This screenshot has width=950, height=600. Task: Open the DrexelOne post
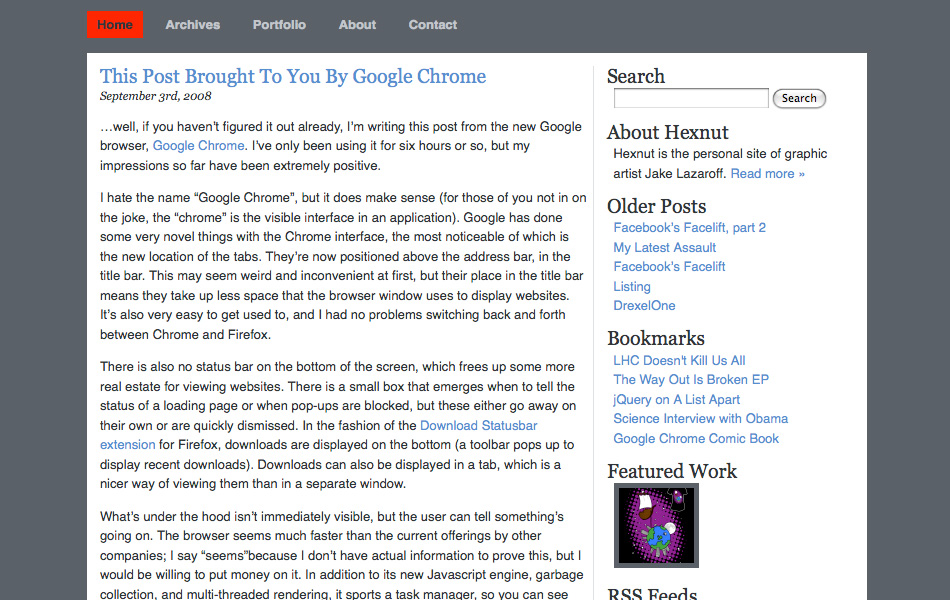point(644,306)
